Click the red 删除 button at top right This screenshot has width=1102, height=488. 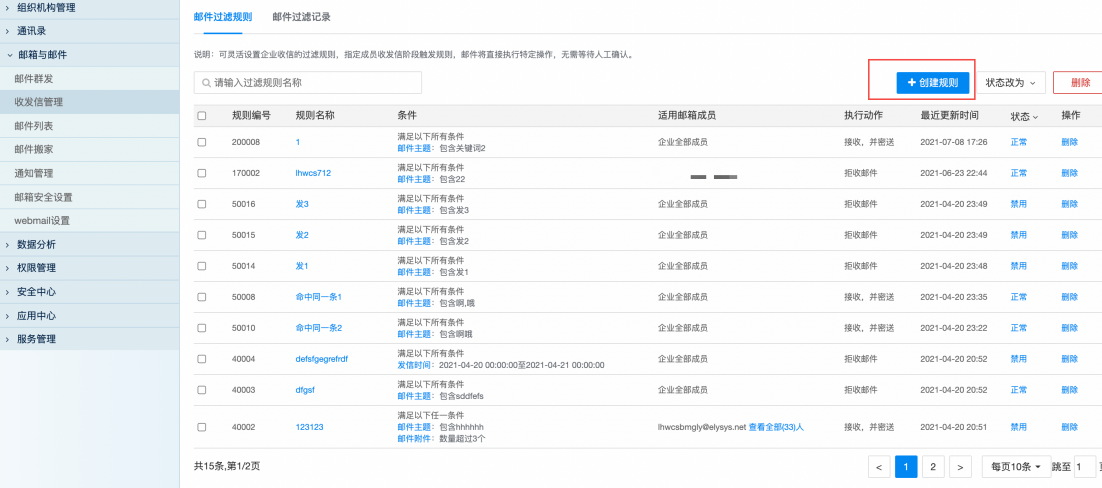point(1079,83)
